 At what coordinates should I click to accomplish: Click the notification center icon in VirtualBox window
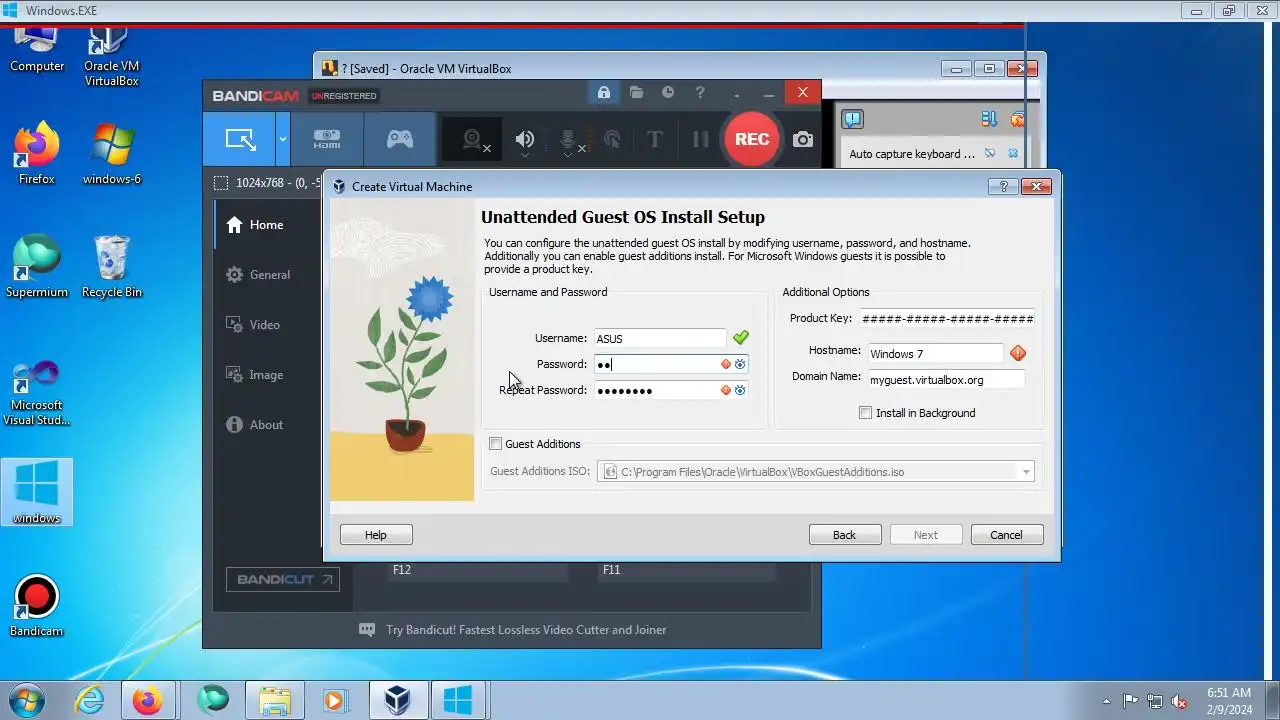852,119
